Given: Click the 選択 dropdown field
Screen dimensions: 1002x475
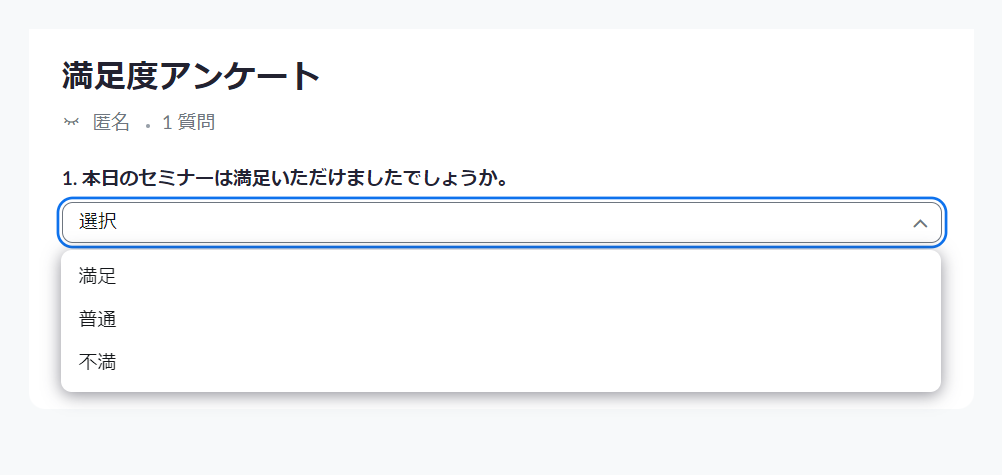Looking at the screenshot, I should [x=502, y=223].
